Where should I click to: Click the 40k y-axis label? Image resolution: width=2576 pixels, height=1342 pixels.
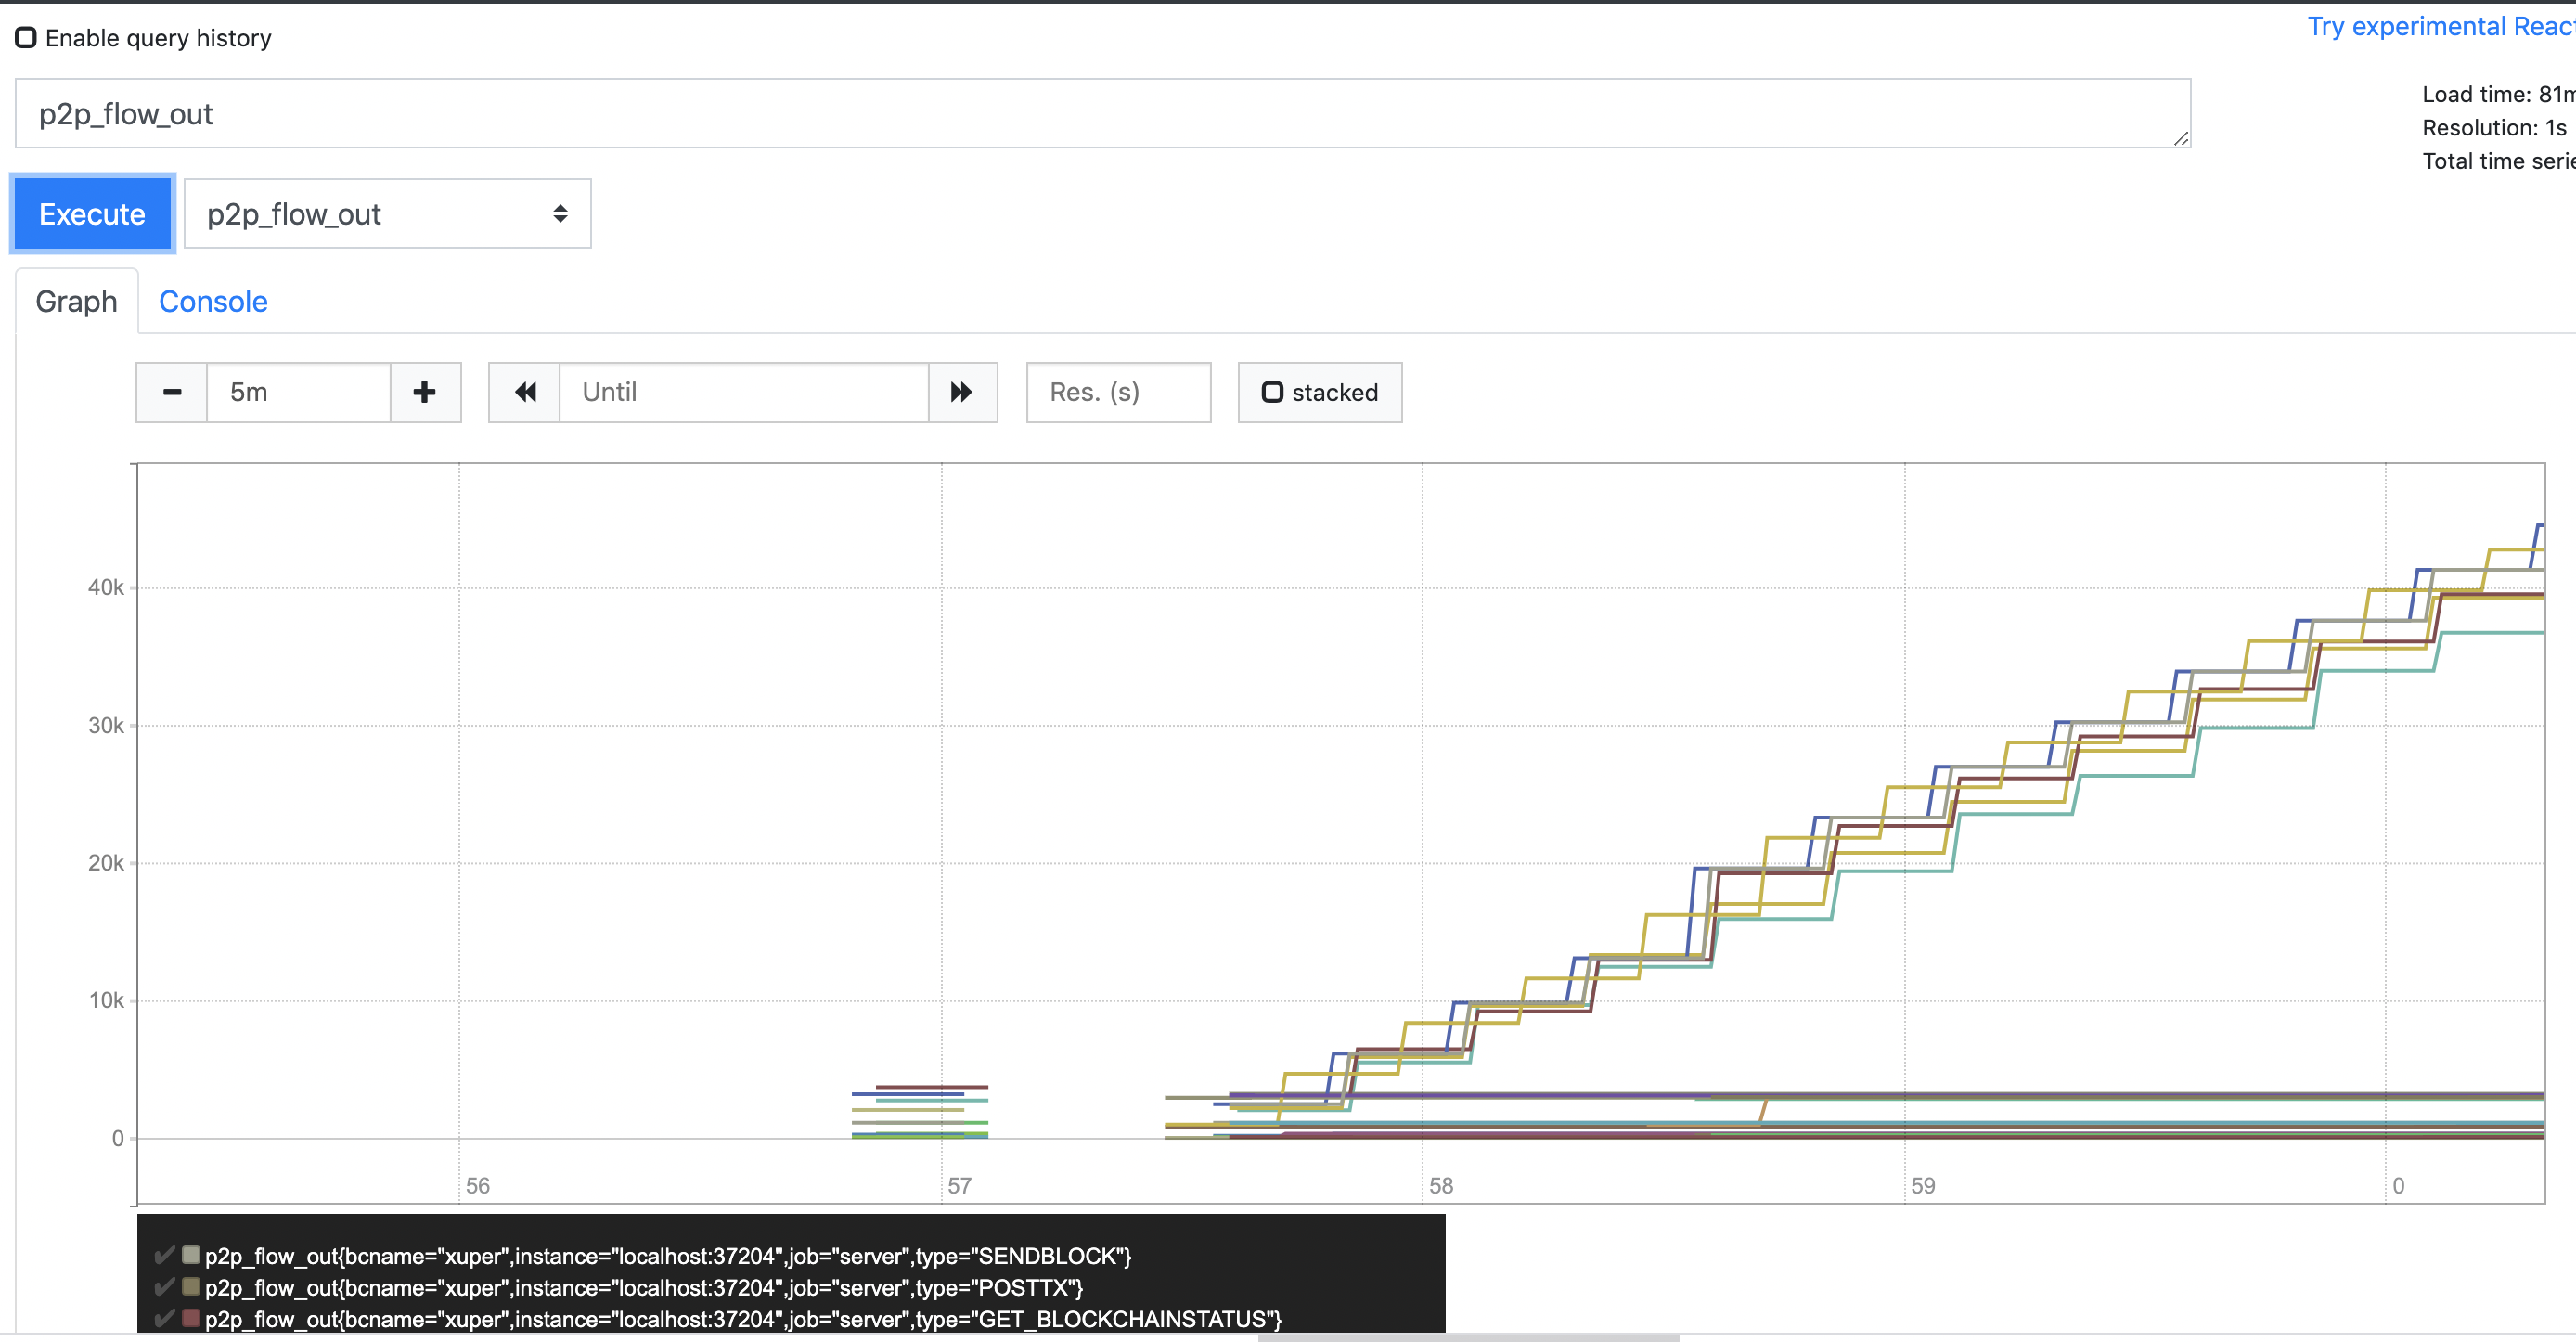(106, 588)
